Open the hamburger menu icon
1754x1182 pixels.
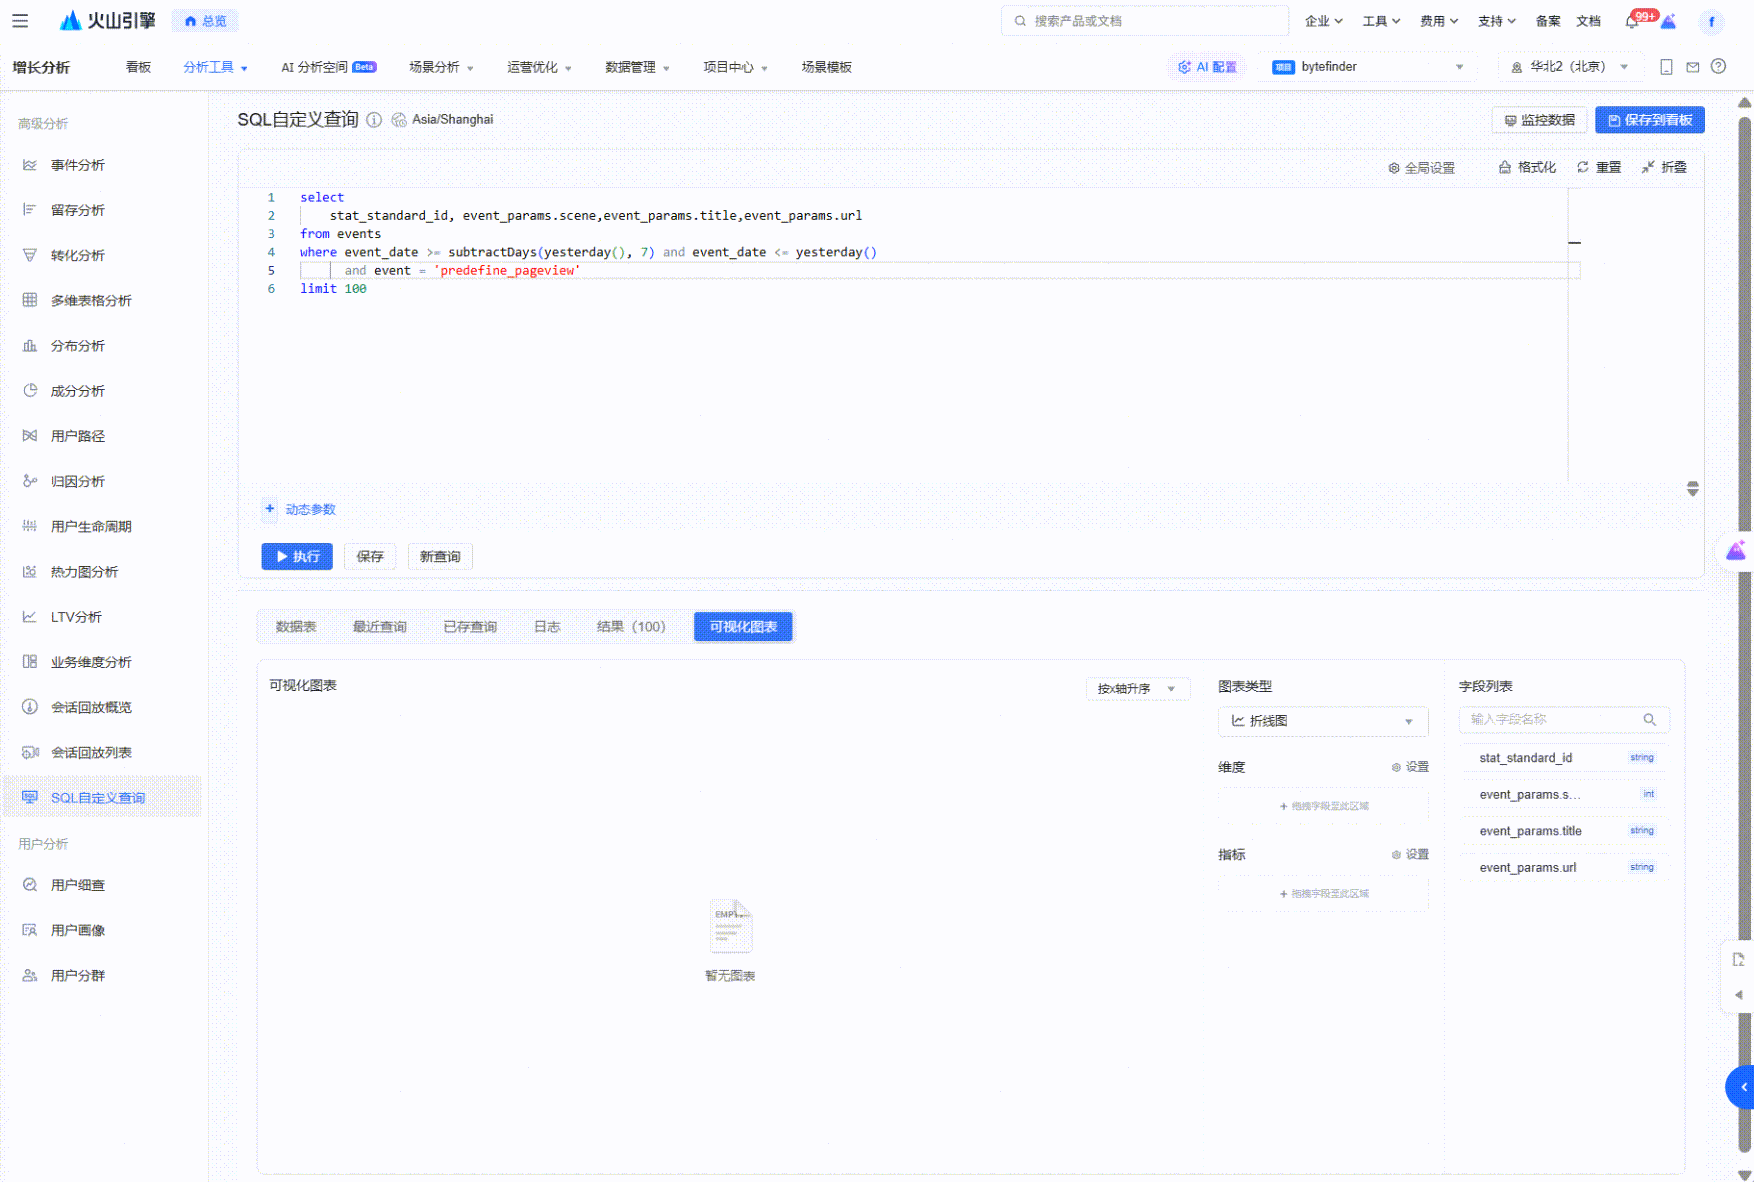click(20, 21)
